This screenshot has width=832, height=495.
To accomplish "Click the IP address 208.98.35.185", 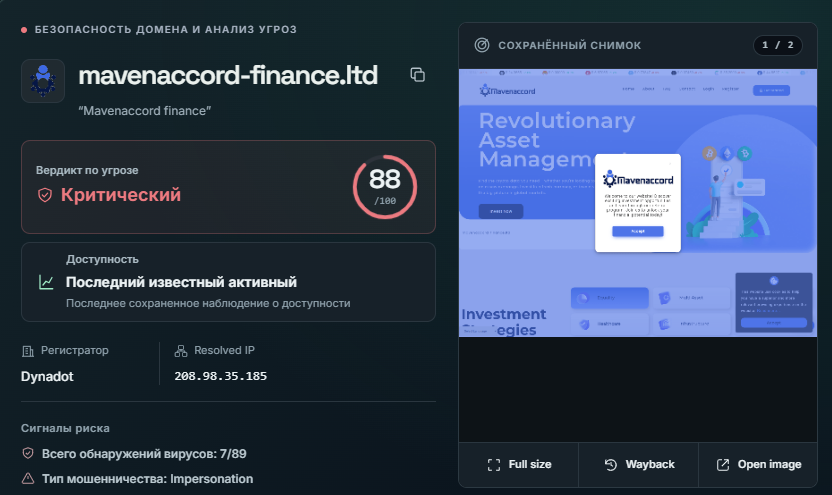I will pyautogui.click(x=221, y=376).
